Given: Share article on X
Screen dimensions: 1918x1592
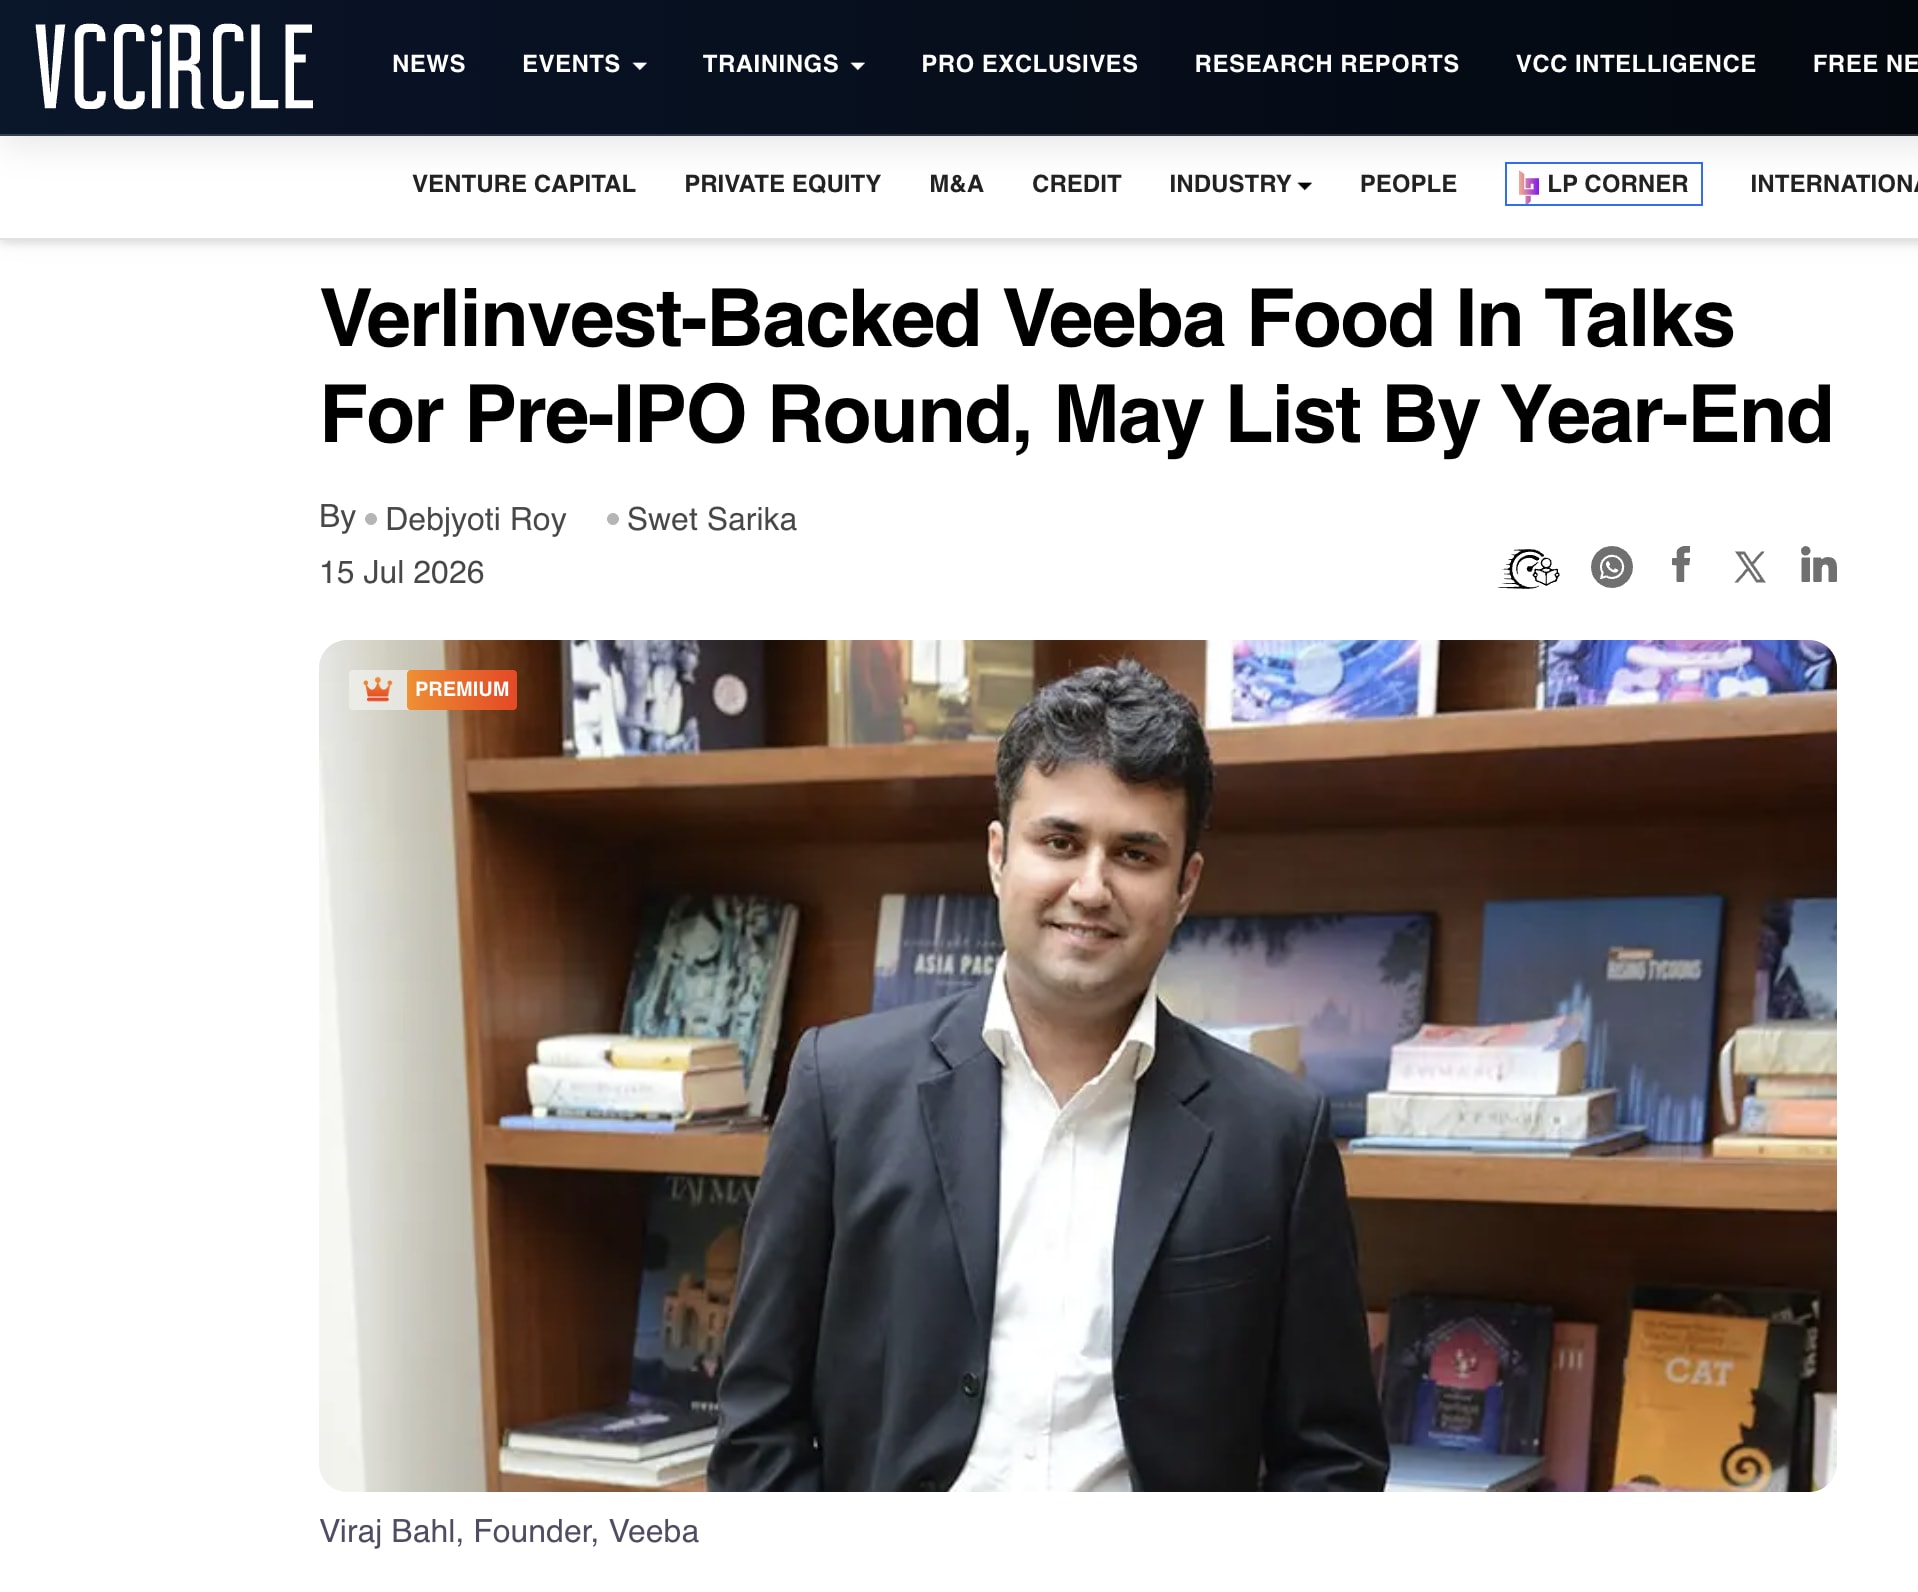Looking at the screenshot, I should pos(1749,567).
